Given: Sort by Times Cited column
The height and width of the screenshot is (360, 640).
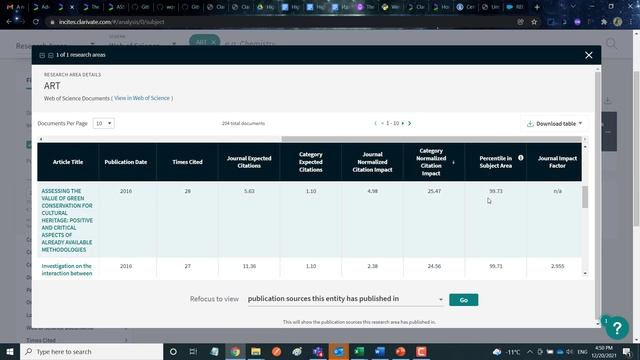Looking at the screenshot, I should click(x=187, y=162).
